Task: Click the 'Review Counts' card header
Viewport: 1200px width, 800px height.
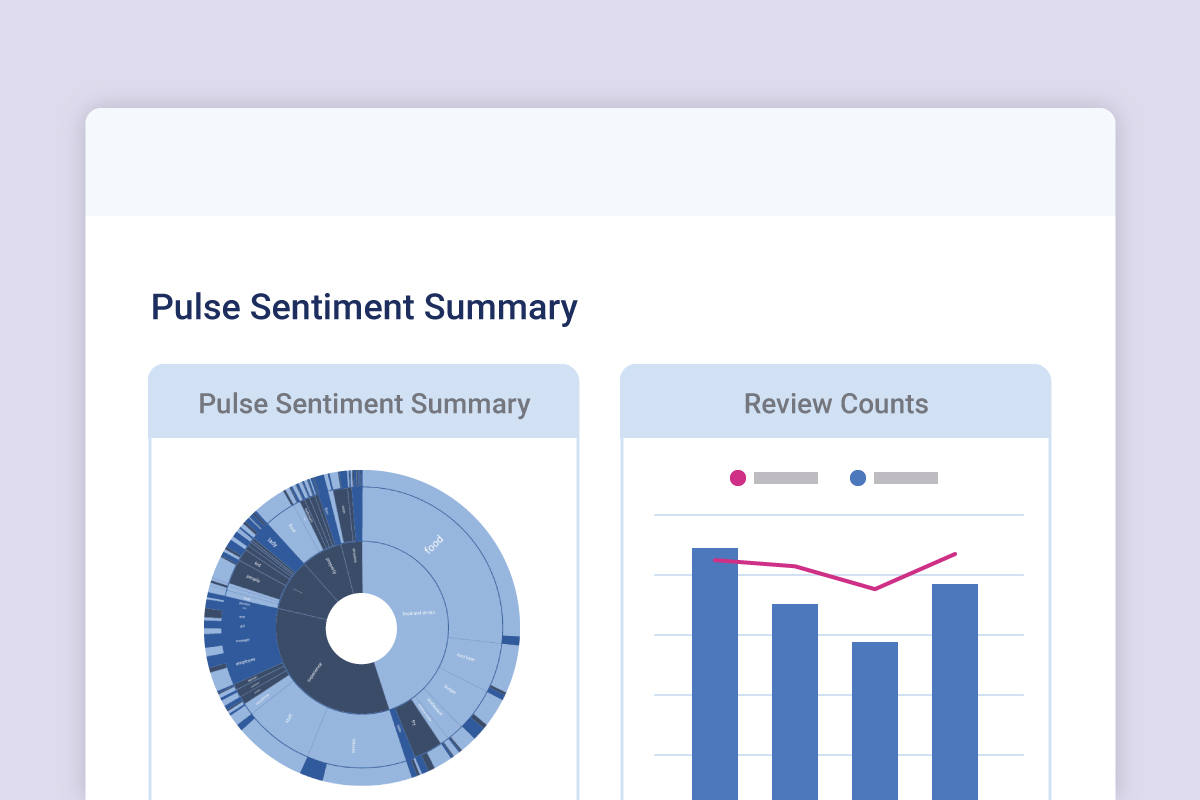Action: pos(835,404)
